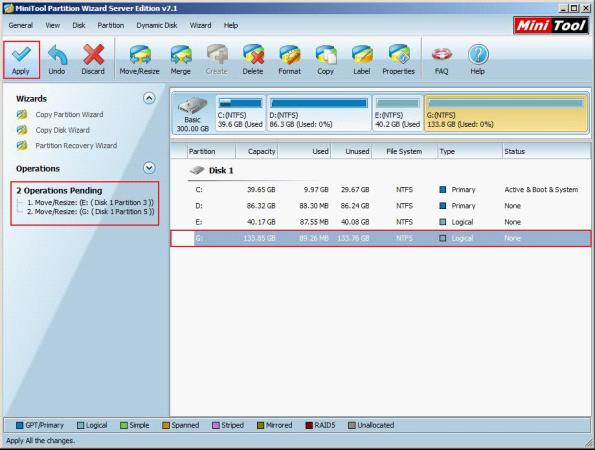Image resolution: width=595 pixels, height=450 pixels.
Task: Click the GPT/Primary legend color swatch
Action: coord(19,425)
